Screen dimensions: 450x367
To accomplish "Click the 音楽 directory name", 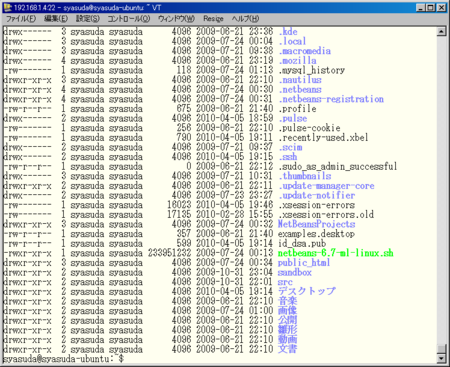I will 287,301.
